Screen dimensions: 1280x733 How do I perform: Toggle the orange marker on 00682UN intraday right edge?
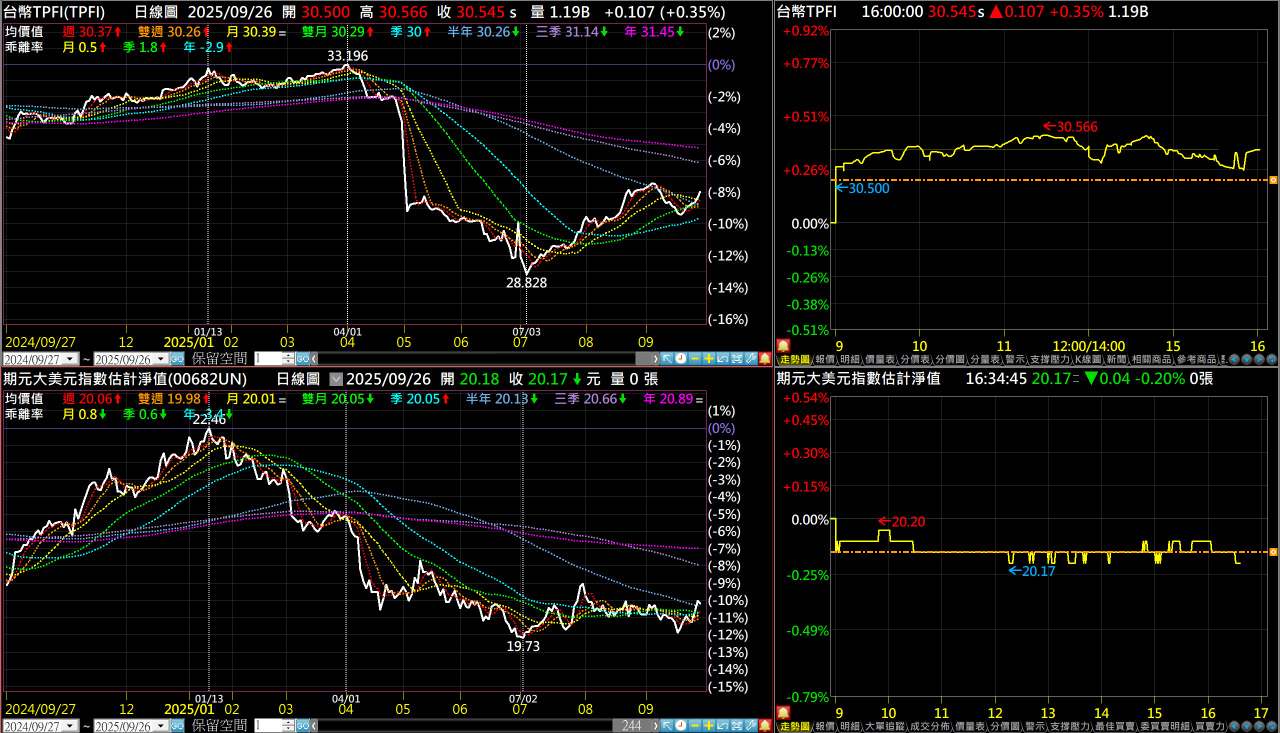[x=1273, y=552]
